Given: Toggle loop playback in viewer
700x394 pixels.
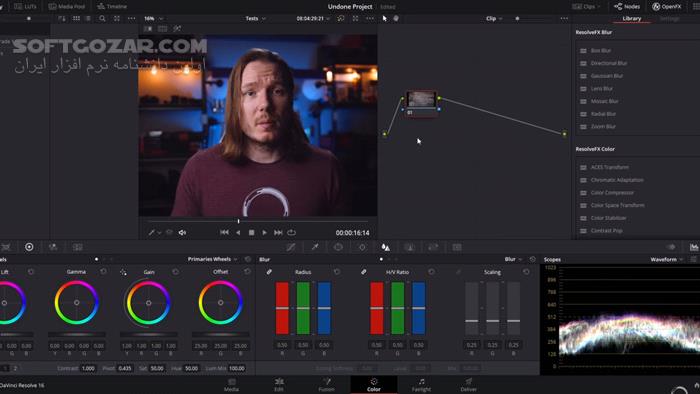Looking at the screenshot, I should [x=292, y=232].
